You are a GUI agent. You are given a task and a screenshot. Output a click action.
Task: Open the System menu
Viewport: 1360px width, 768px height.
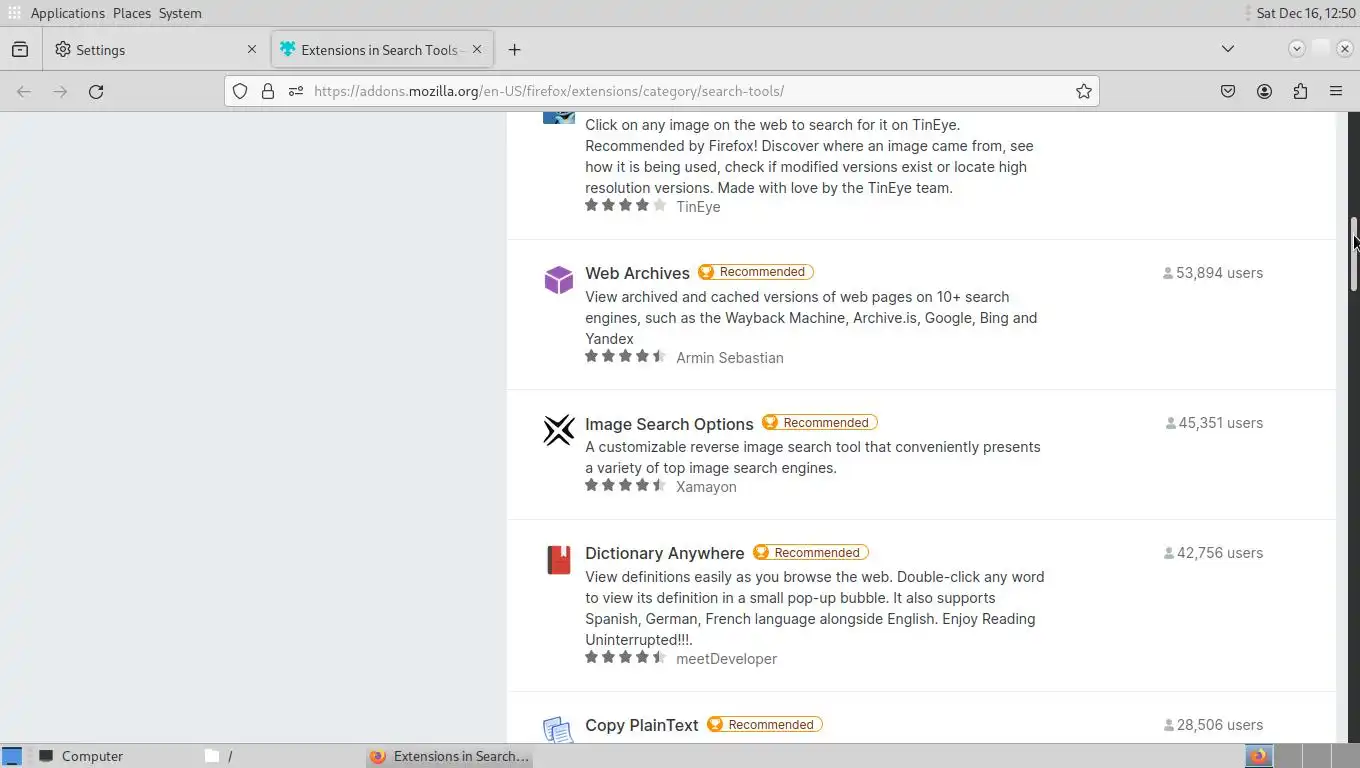(x=180, y=13)
